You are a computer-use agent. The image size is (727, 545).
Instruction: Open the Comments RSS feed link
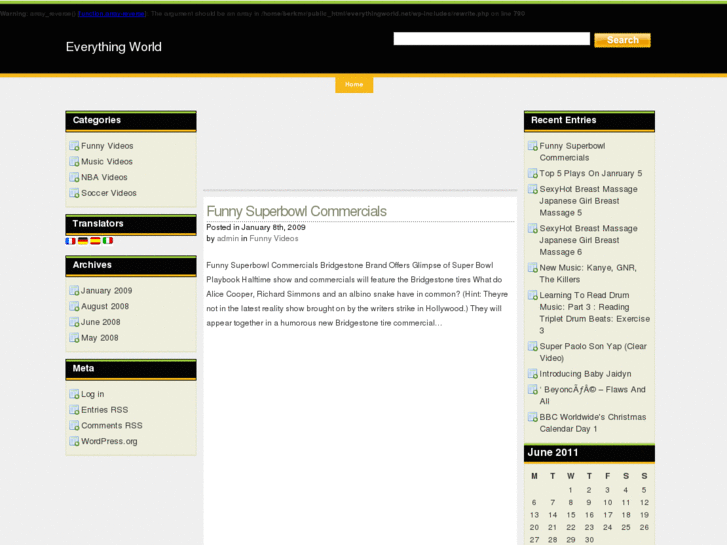[x=112, y=426]
